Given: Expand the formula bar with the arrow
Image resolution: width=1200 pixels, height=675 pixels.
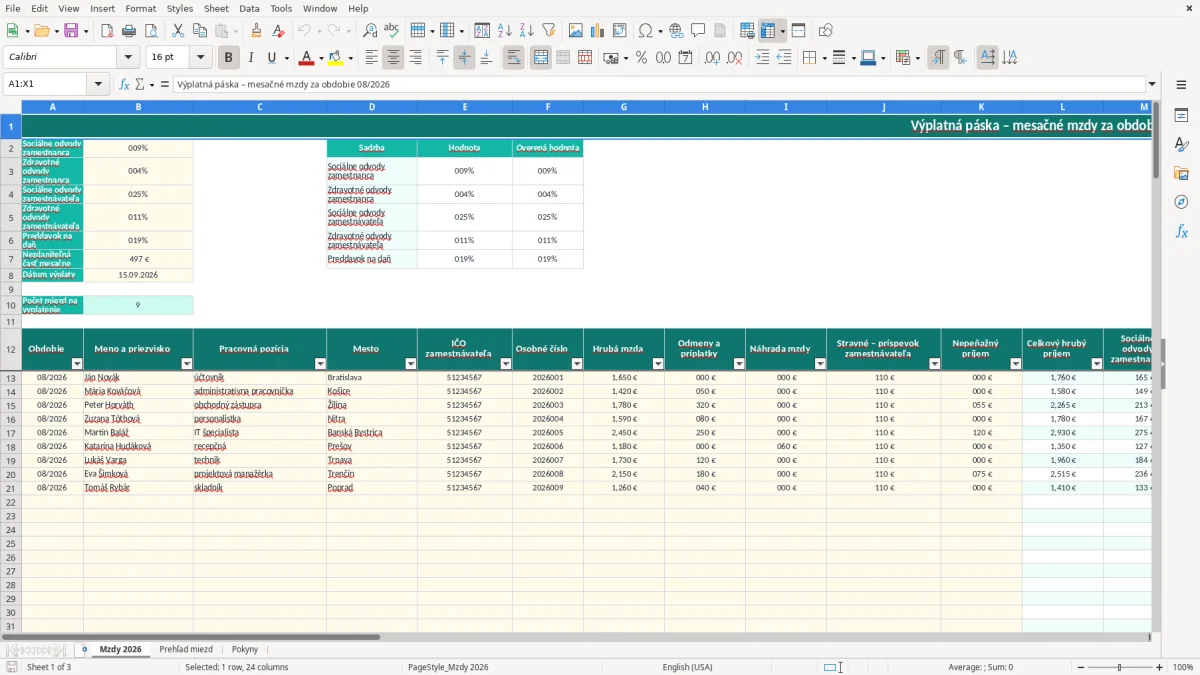Looking at the screenshot, I should (1152, 84).
